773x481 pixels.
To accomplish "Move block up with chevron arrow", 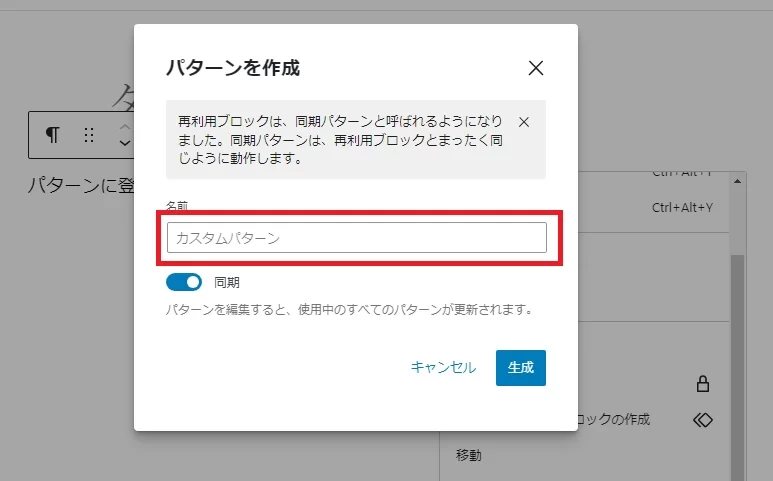I will click(125, 127).
